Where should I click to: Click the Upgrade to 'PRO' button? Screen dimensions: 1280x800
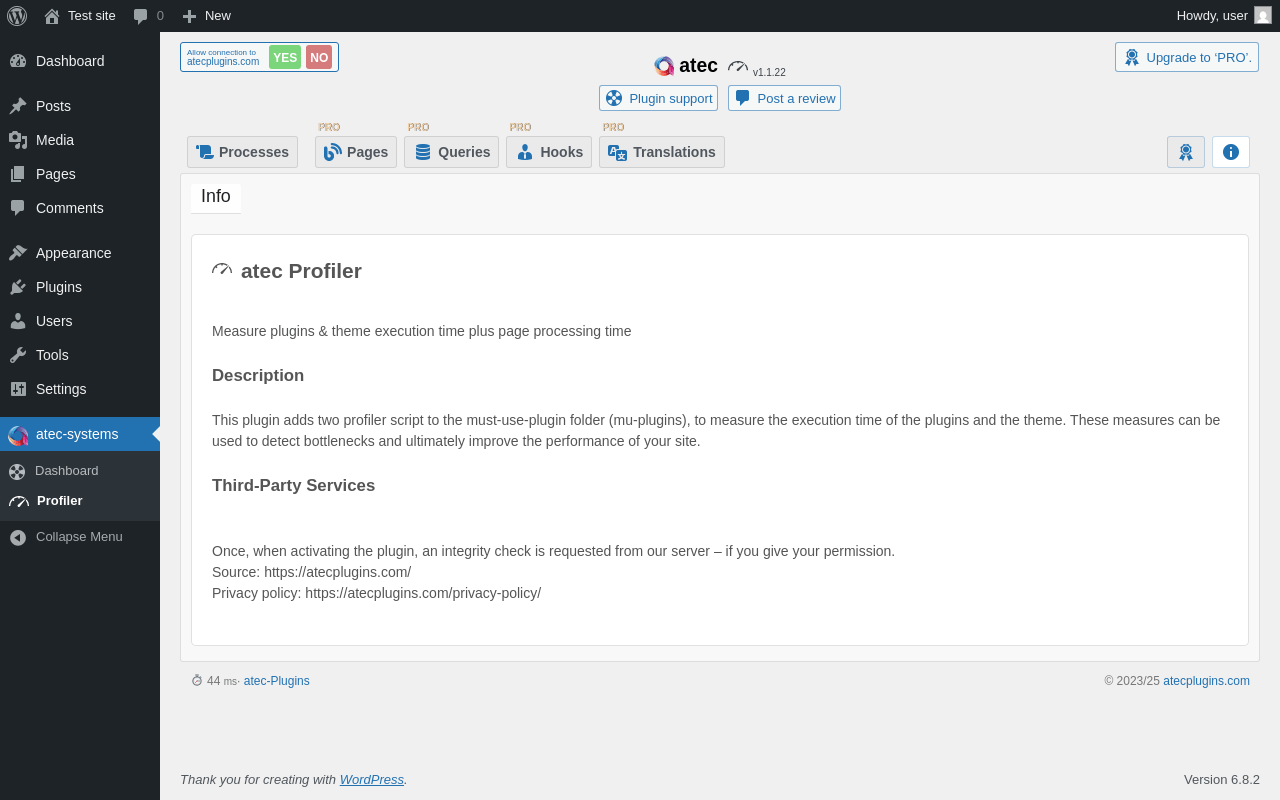(x=1186, y=57)
